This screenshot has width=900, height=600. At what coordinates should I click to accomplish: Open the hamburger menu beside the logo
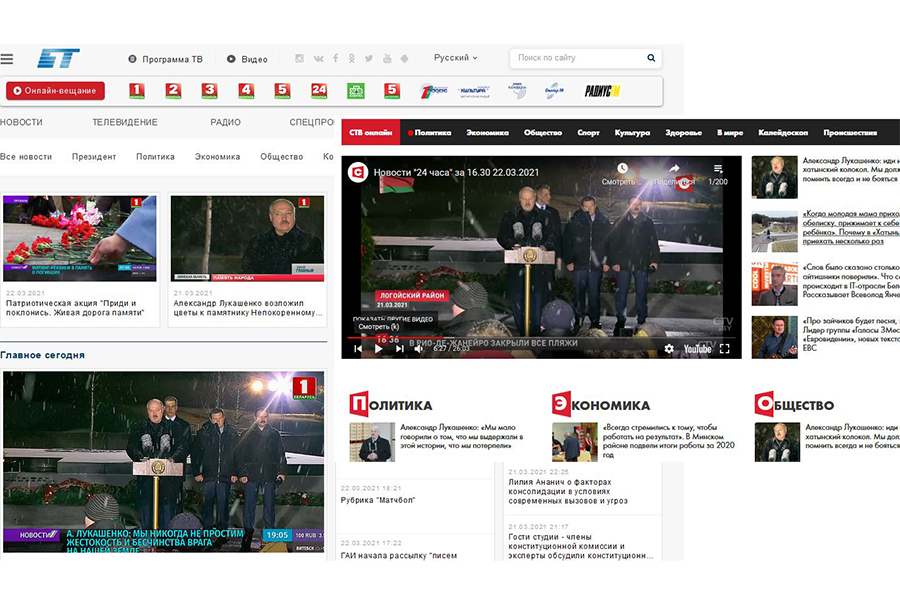pos(7,58)
